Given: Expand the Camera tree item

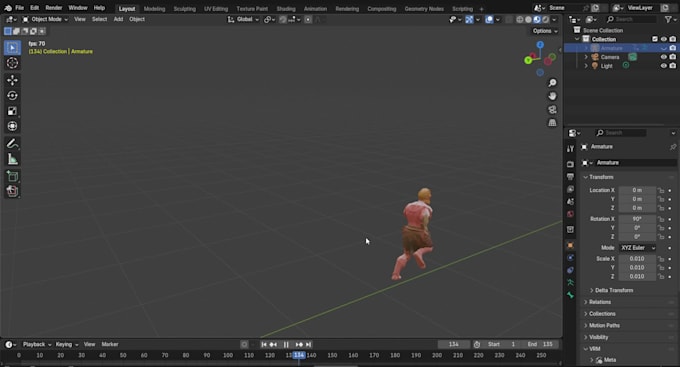Looking at the screenshot, I should 586,57.
